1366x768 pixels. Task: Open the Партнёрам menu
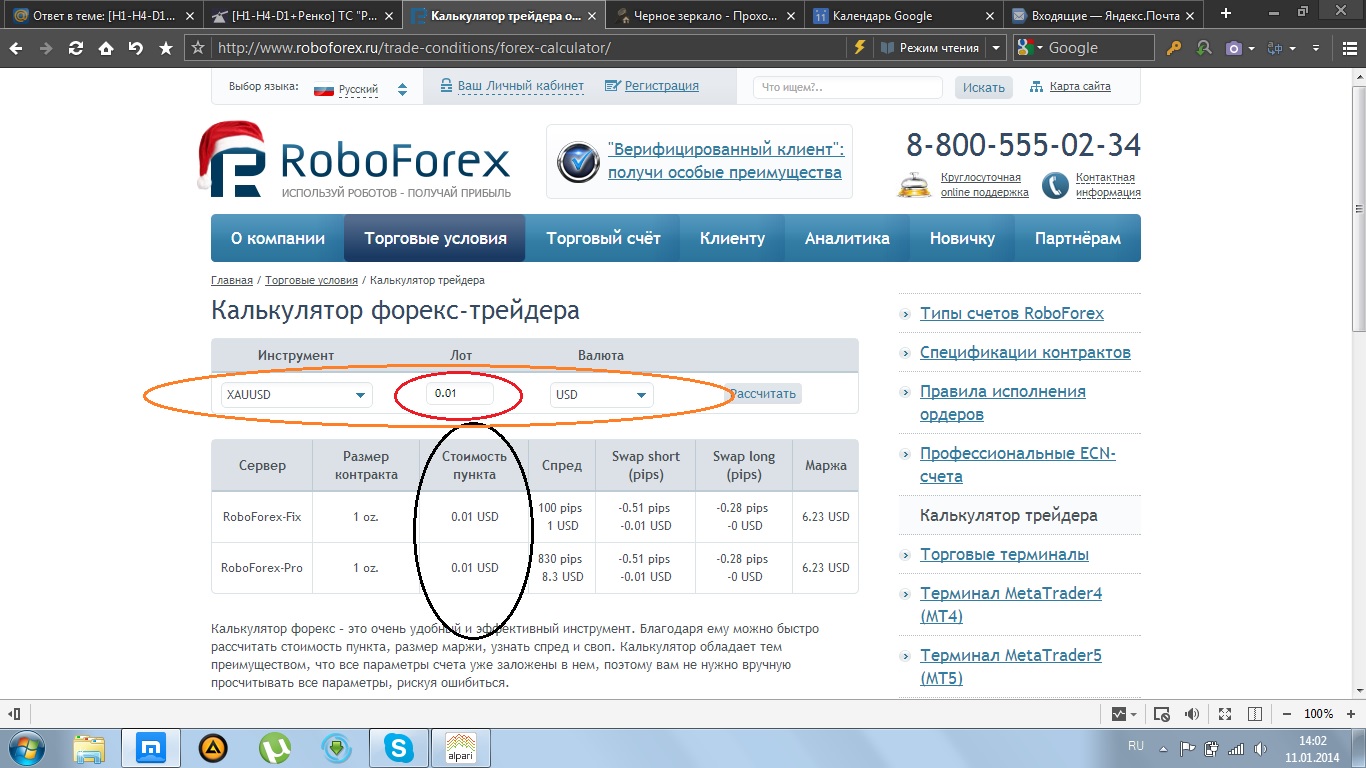pos(1078,238)
